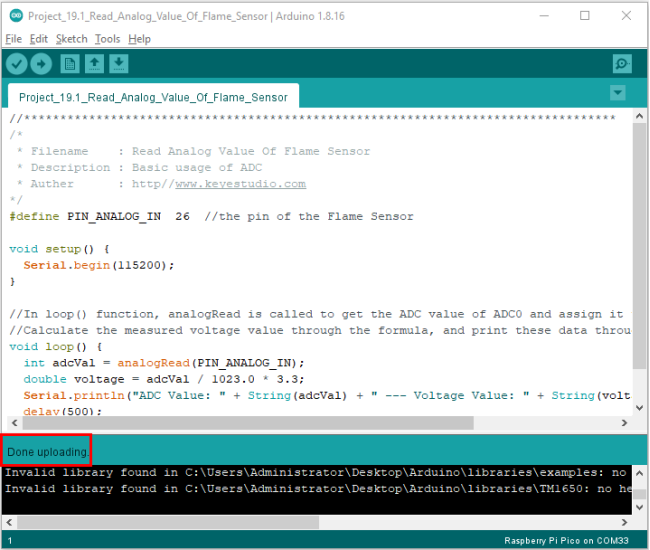
Task: Open the Help menu
Action: click(x=139, y=39)
